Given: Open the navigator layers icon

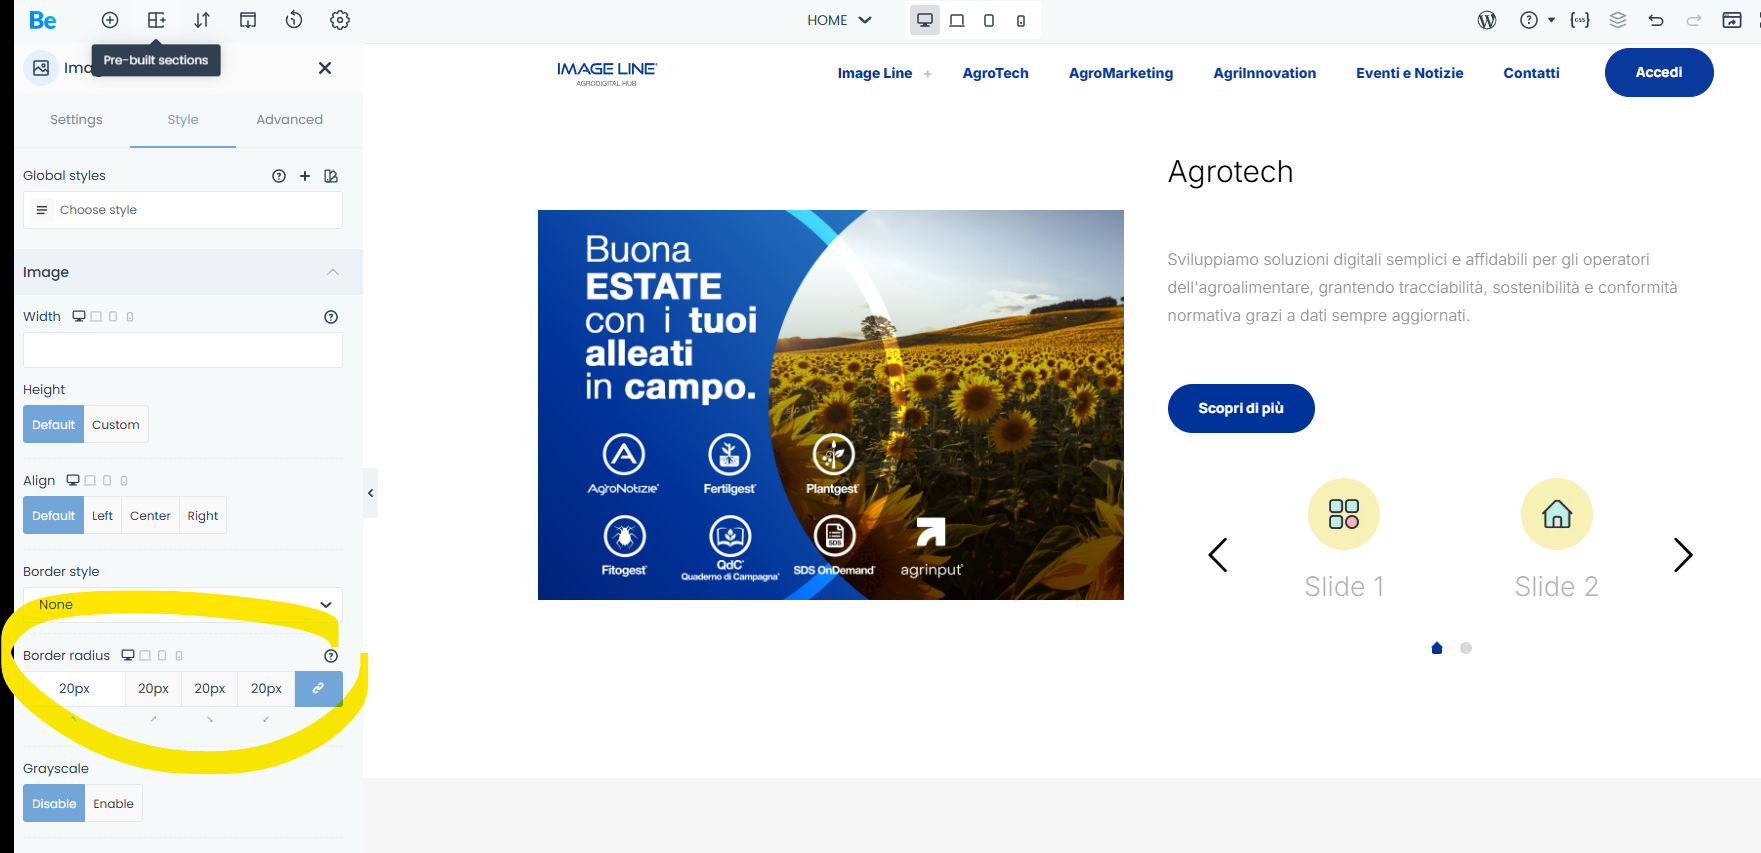Looking at the screenshot, I should [x=1618, y=20].
